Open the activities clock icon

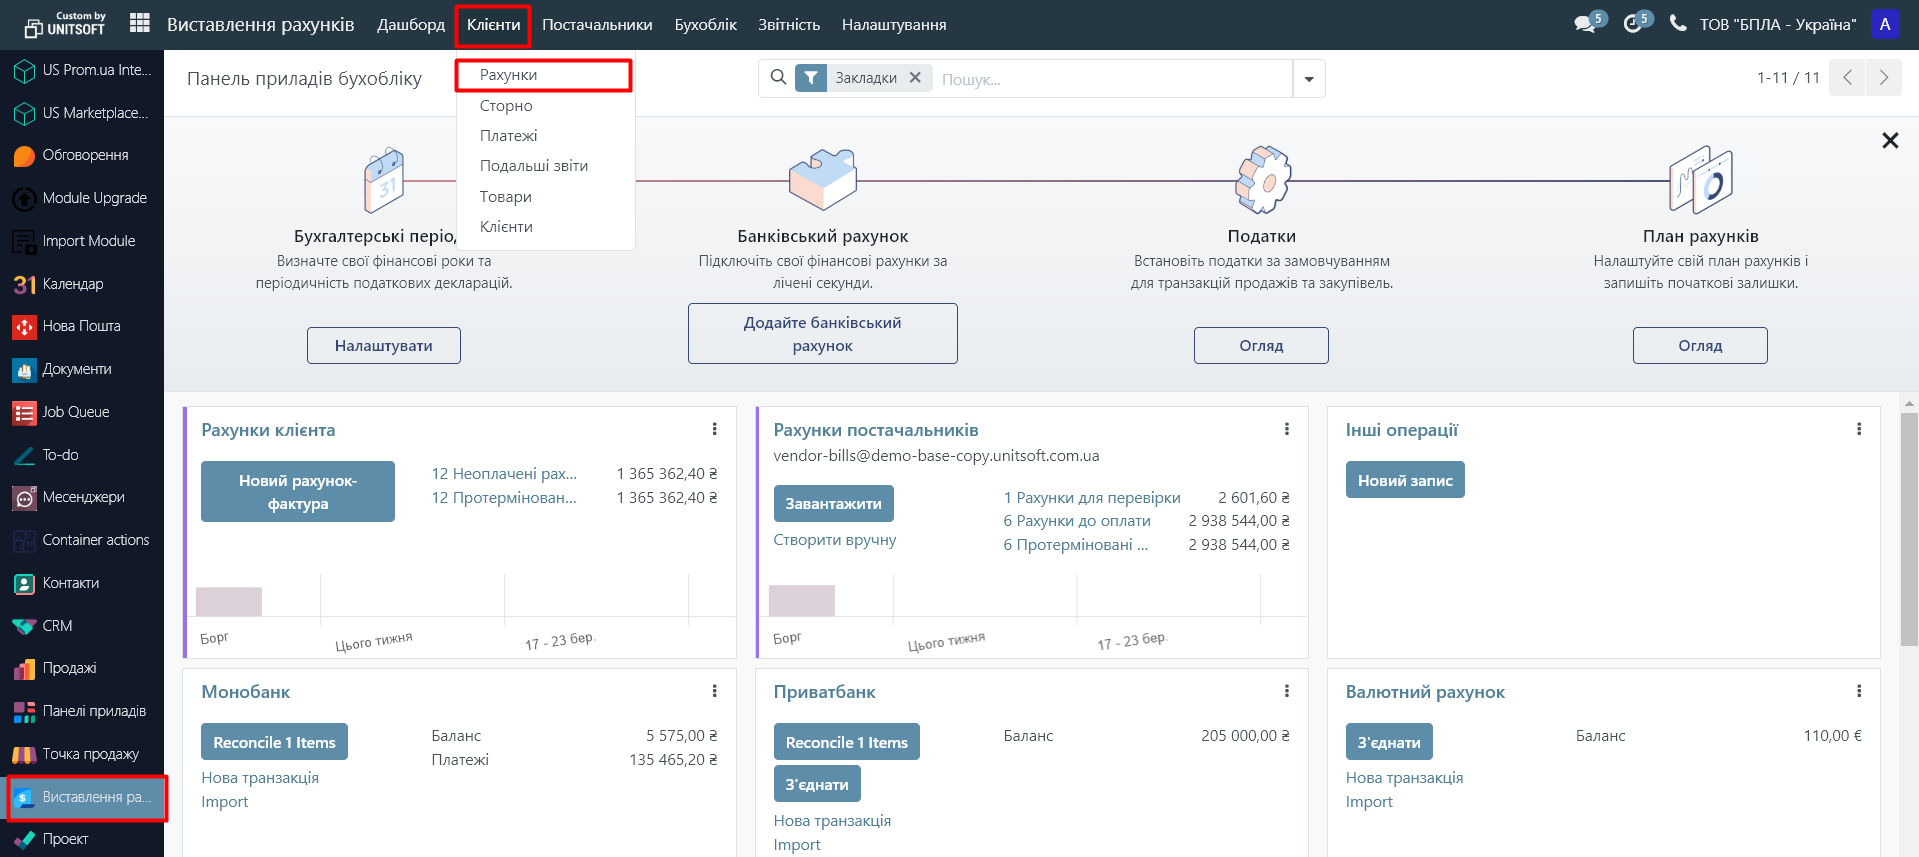point(1632,24)
